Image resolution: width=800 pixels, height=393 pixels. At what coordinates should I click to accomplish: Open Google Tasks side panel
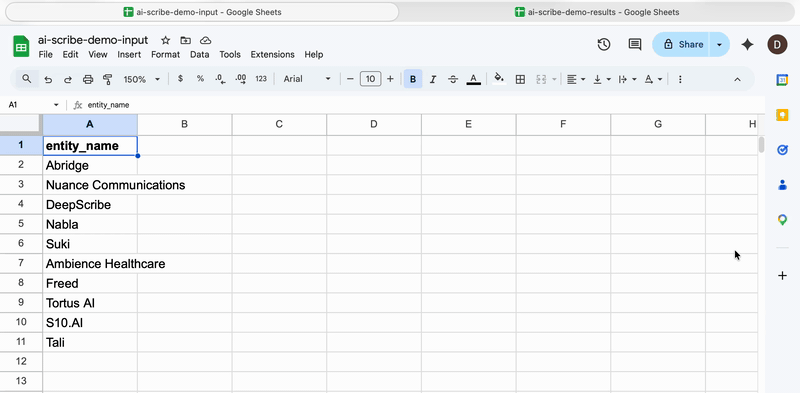point(782,150)
